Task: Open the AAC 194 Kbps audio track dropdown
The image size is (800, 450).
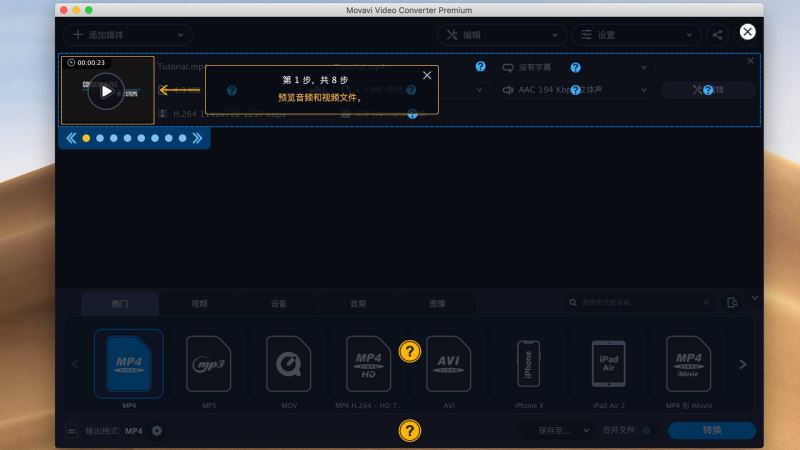Action: (x=574, y=90)
